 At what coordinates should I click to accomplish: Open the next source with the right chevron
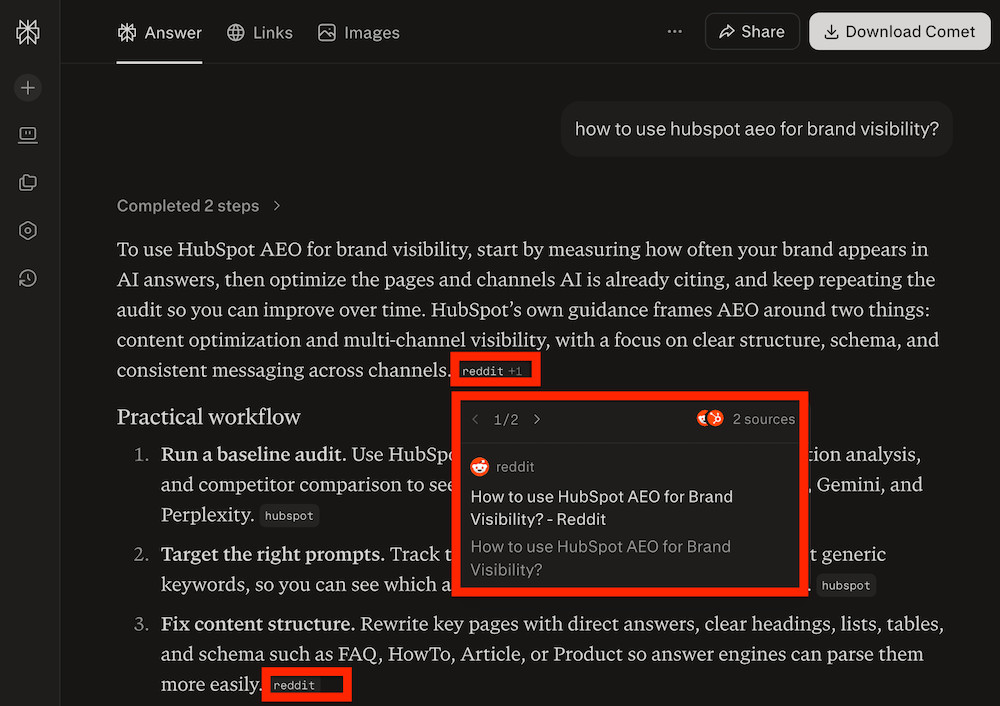(537, 419)
